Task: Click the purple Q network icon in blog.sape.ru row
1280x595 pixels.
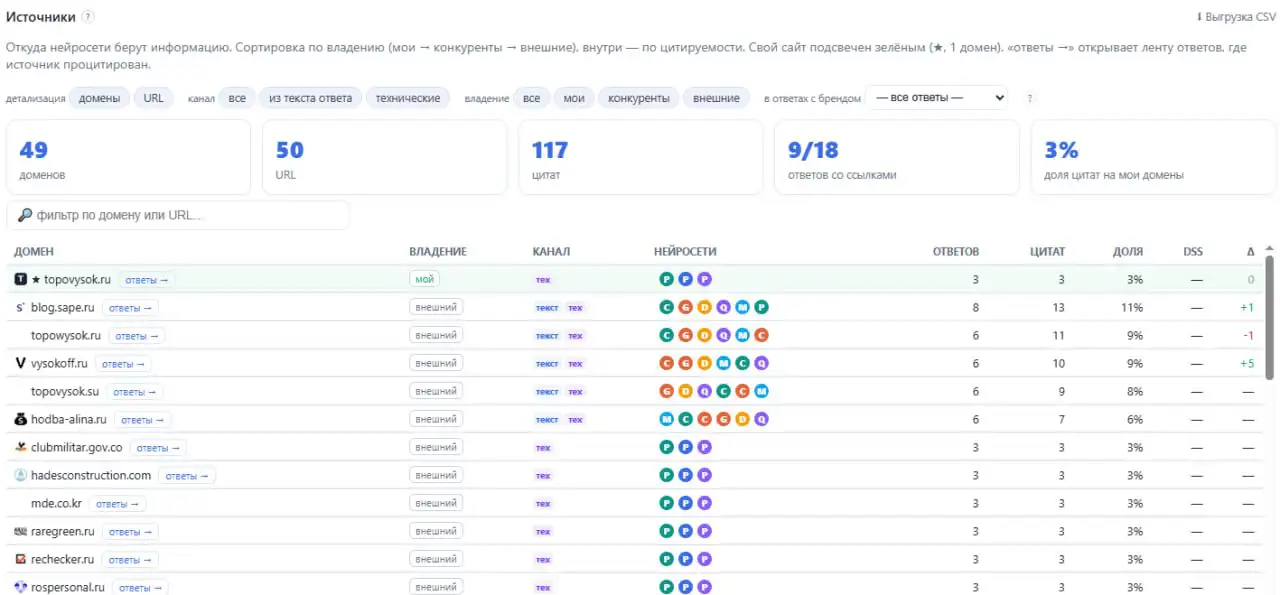Action: click(723, 307)
